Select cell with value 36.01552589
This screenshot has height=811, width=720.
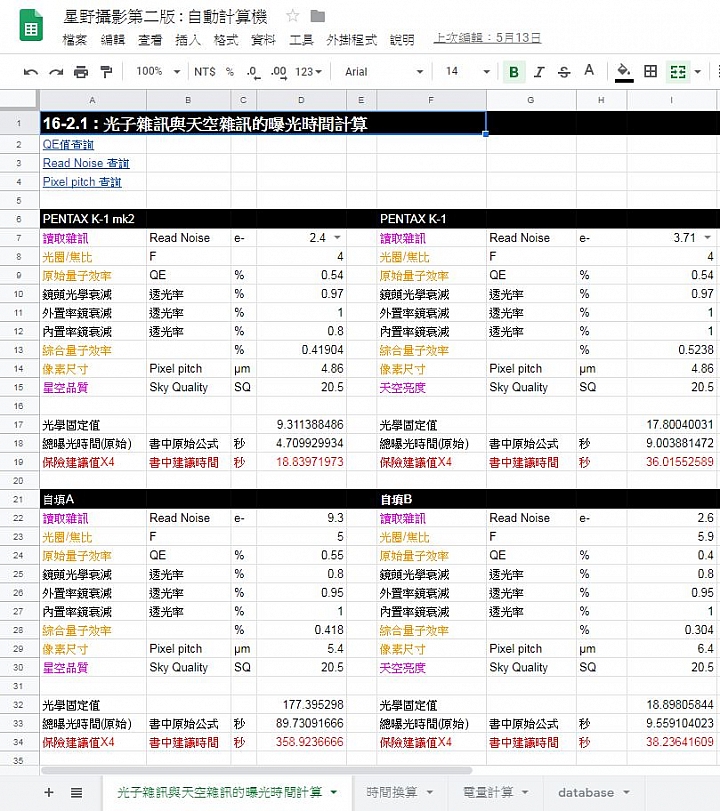point(673,462)
